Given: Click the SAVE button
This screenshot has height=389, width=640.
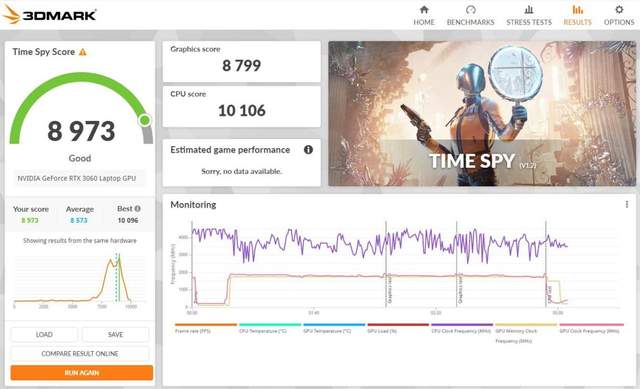Looking at the screenshot, I should (x=116, y=334).
